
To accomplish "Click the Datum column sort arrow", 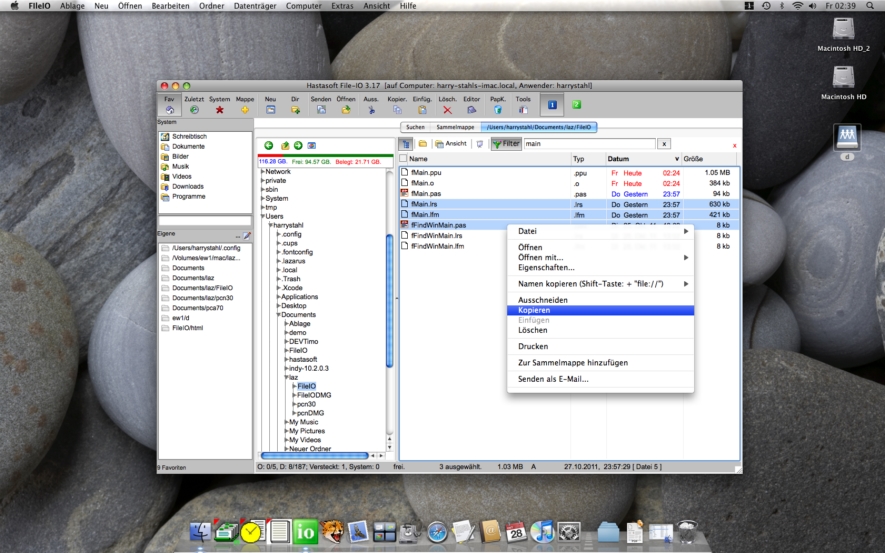I will point(677,159).
